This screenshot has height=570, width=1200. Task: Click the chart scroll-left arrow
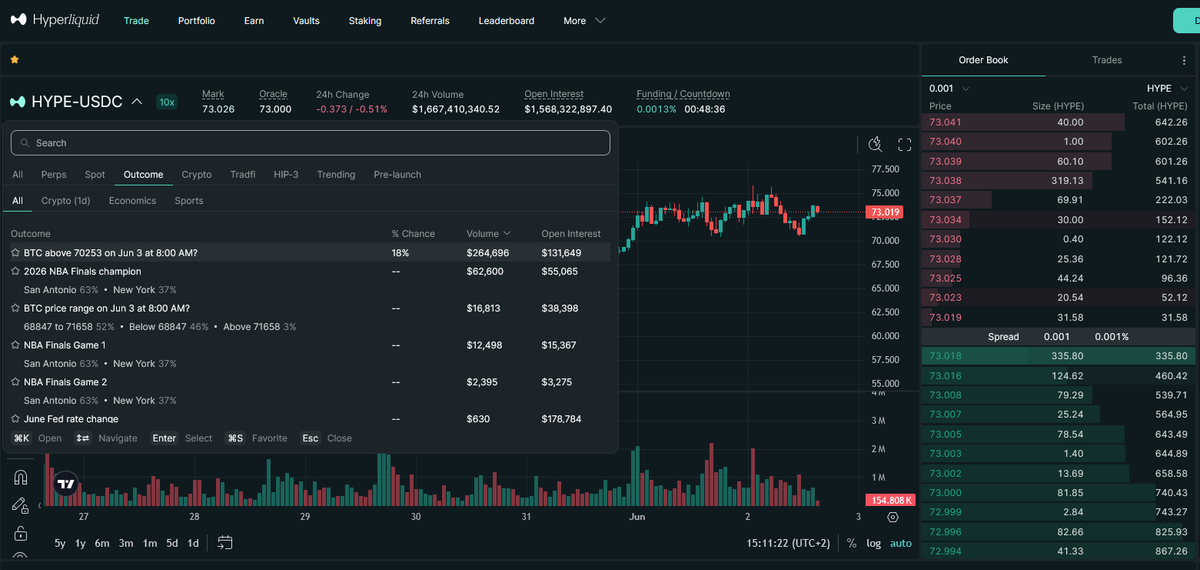point(40,506)
